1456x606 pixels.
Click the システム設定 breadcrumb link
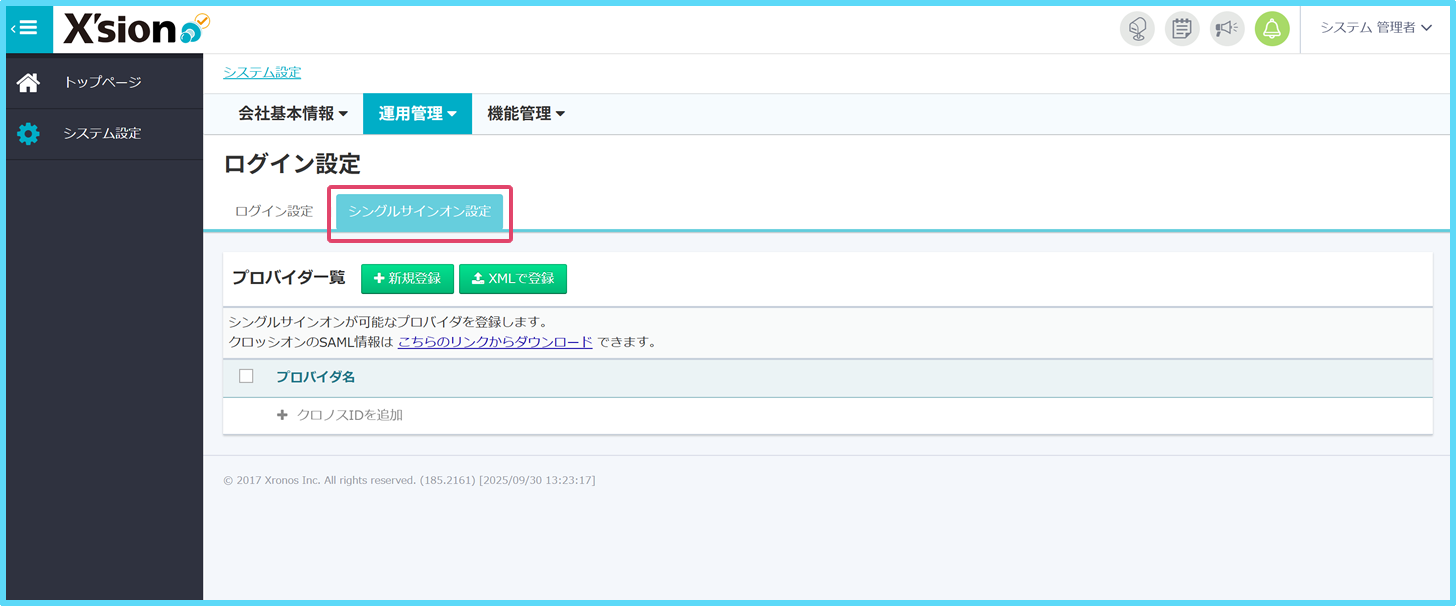pyautogui.click(x=262, y=72)
